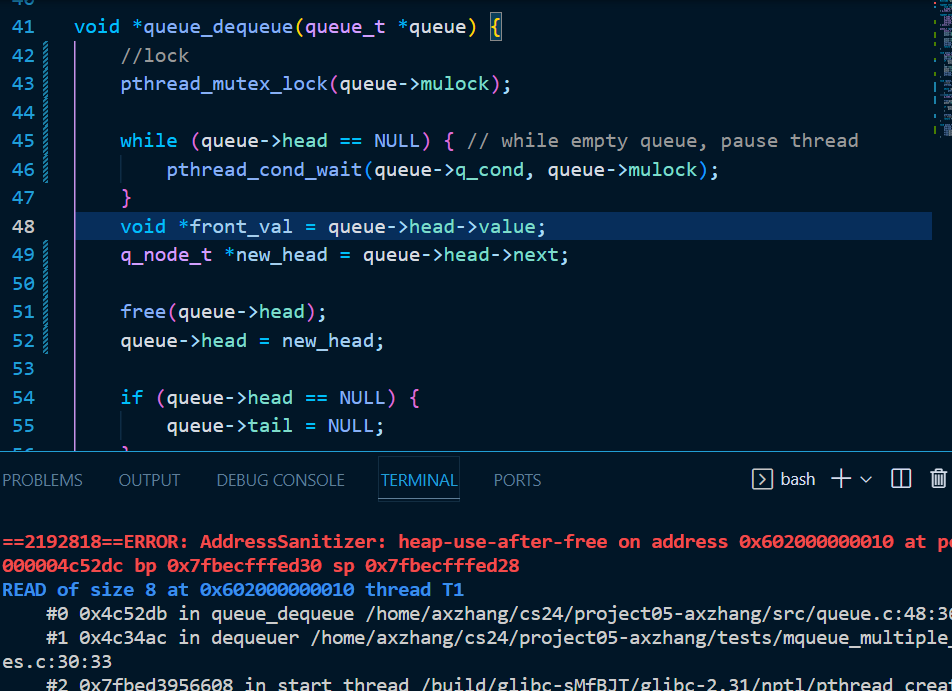952x691 pixels.
Task: Click the bash terminal name label
Action: coord(797,479)
